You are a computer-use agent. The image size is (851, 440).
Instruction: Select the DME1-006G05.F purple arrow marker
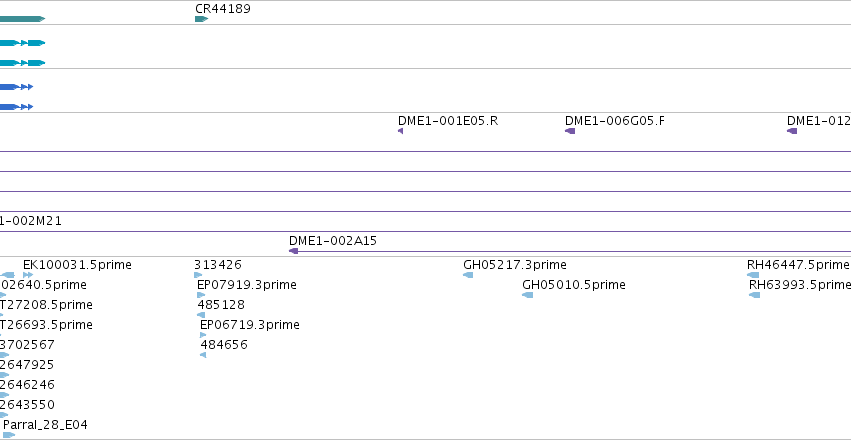[x=570, y=131]
